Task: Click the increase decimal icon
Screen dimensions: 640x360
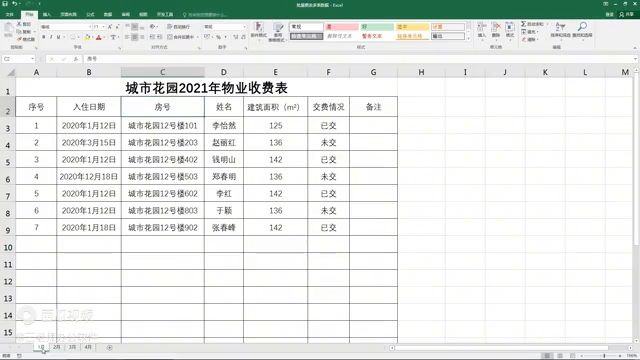Action: coord(236,37)
